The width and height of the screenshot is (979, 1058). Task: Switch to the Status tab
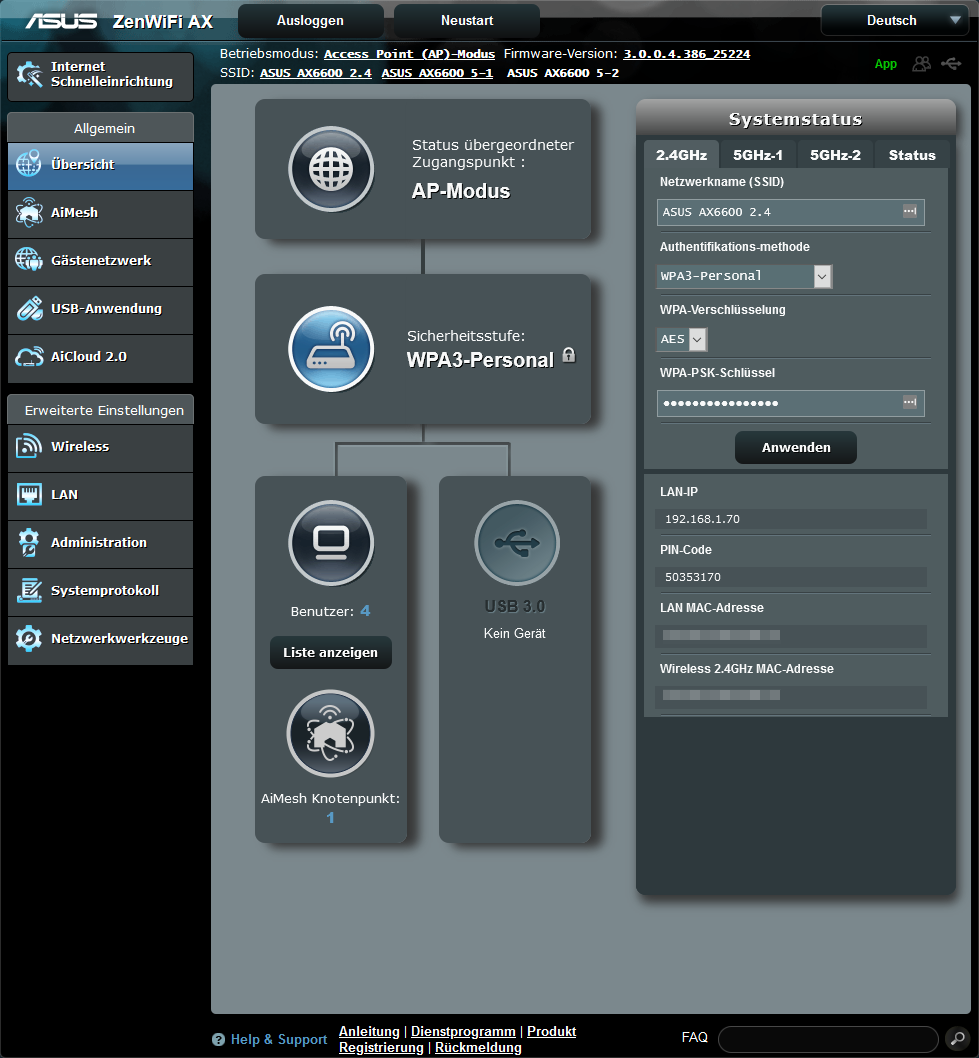tap(912, 155)
